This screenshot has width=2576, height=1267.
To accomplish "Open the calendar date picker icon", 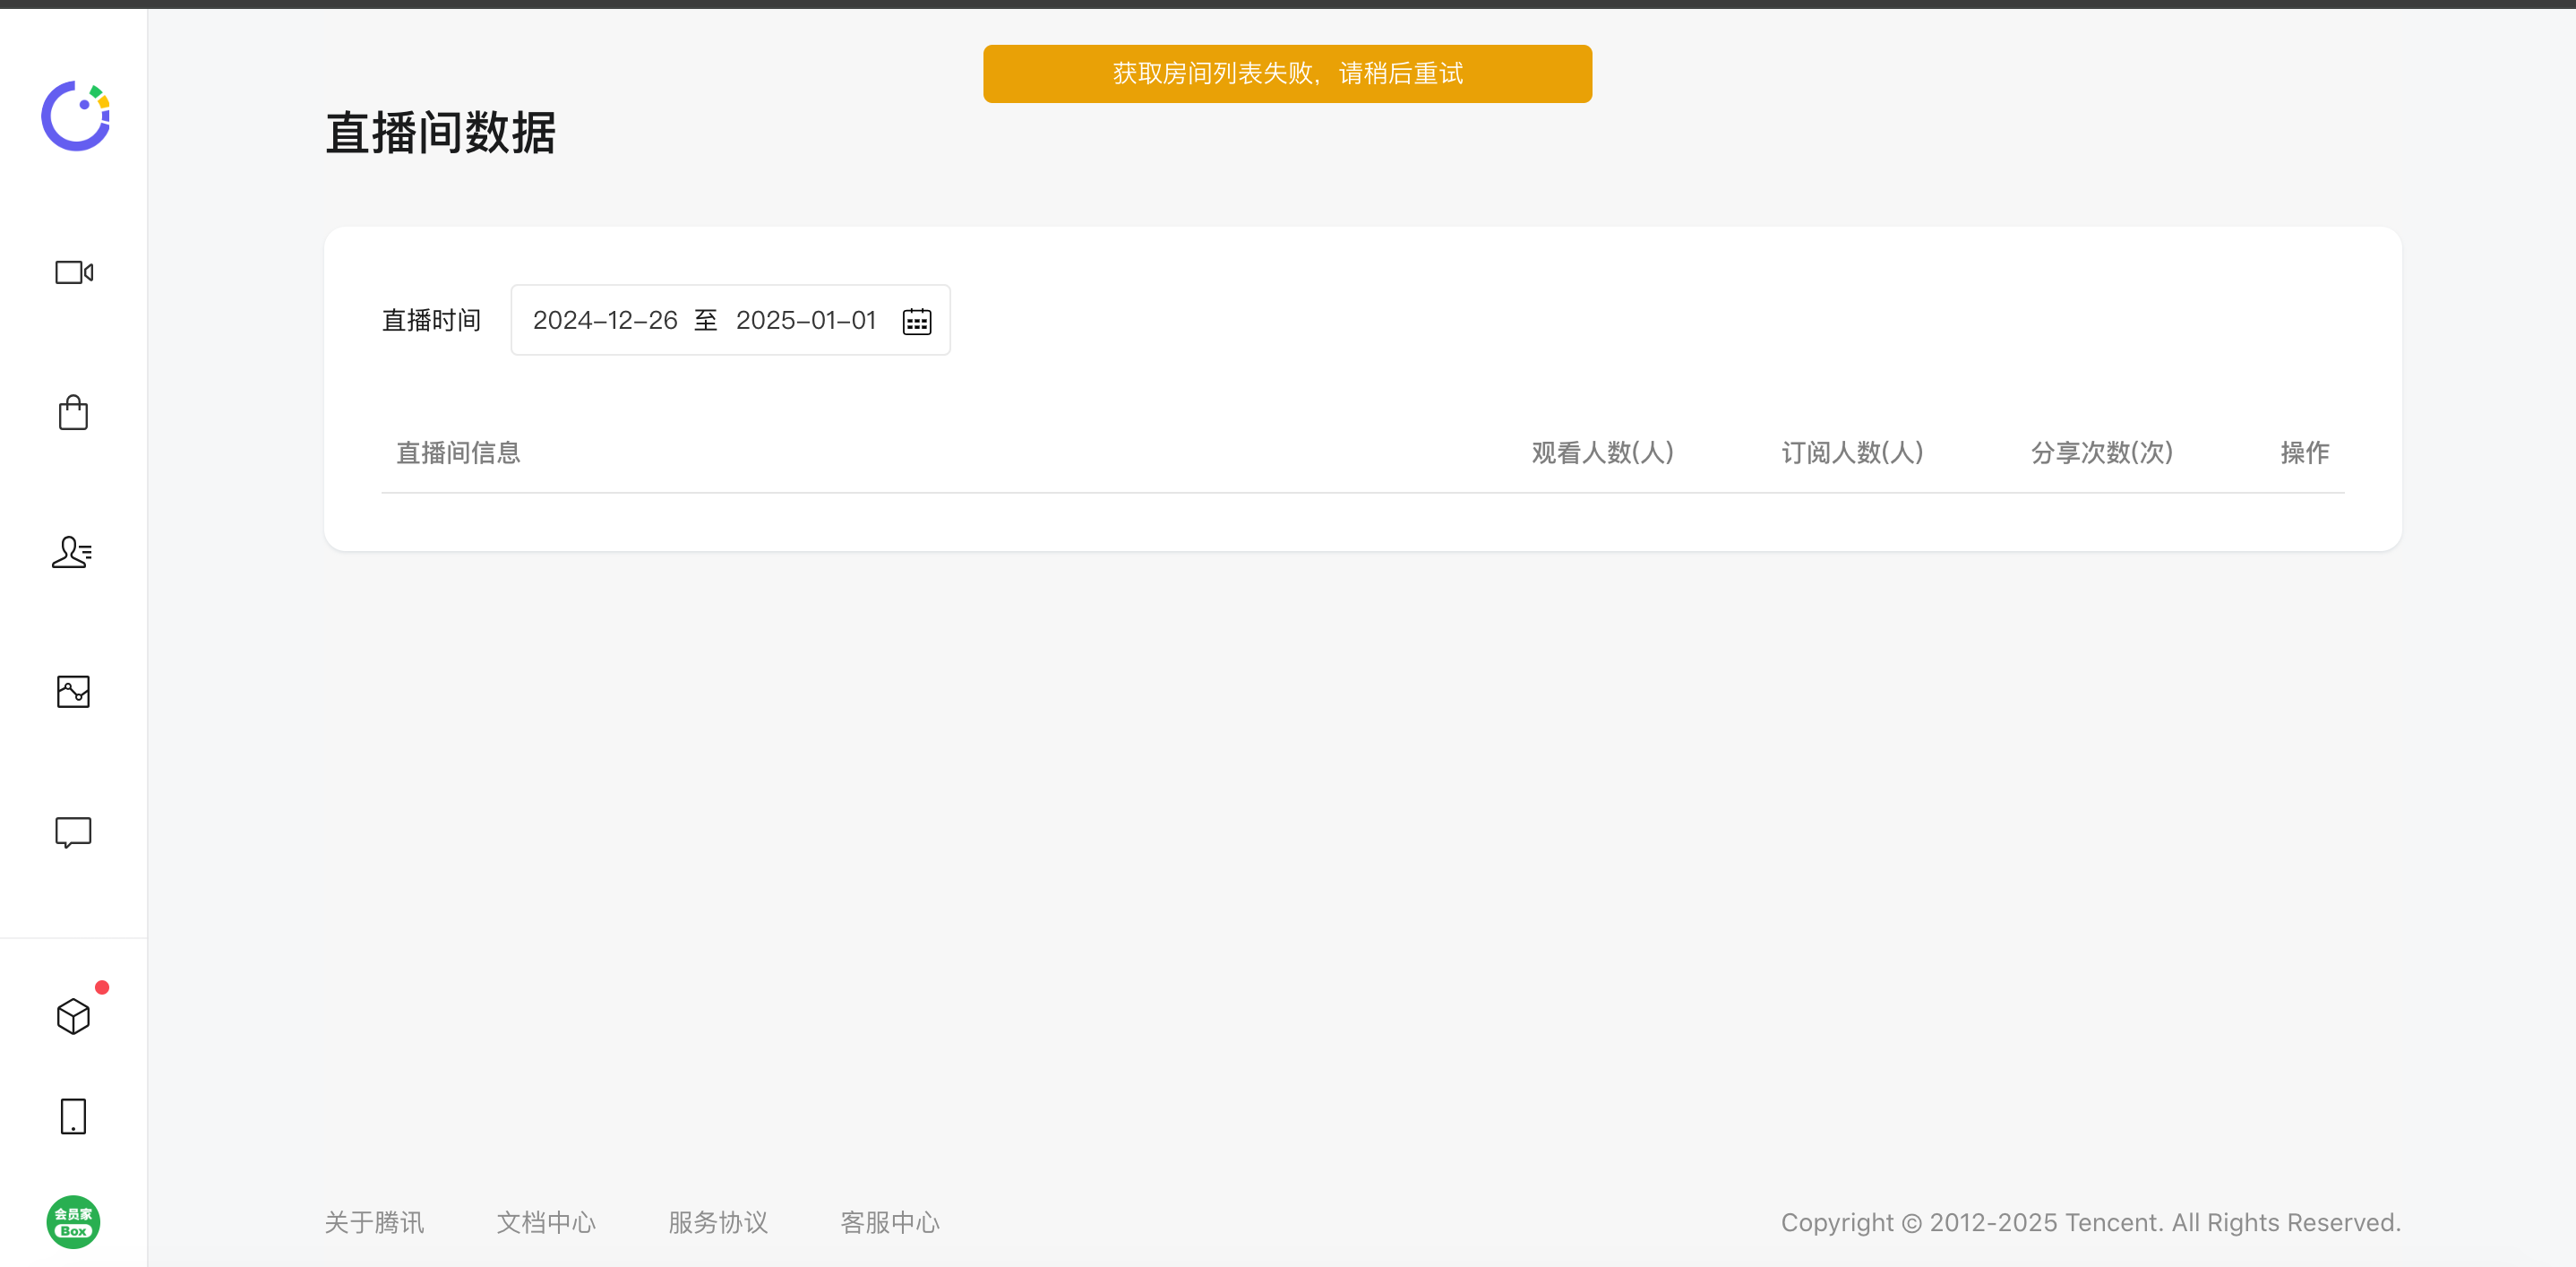I will point(916,321).
